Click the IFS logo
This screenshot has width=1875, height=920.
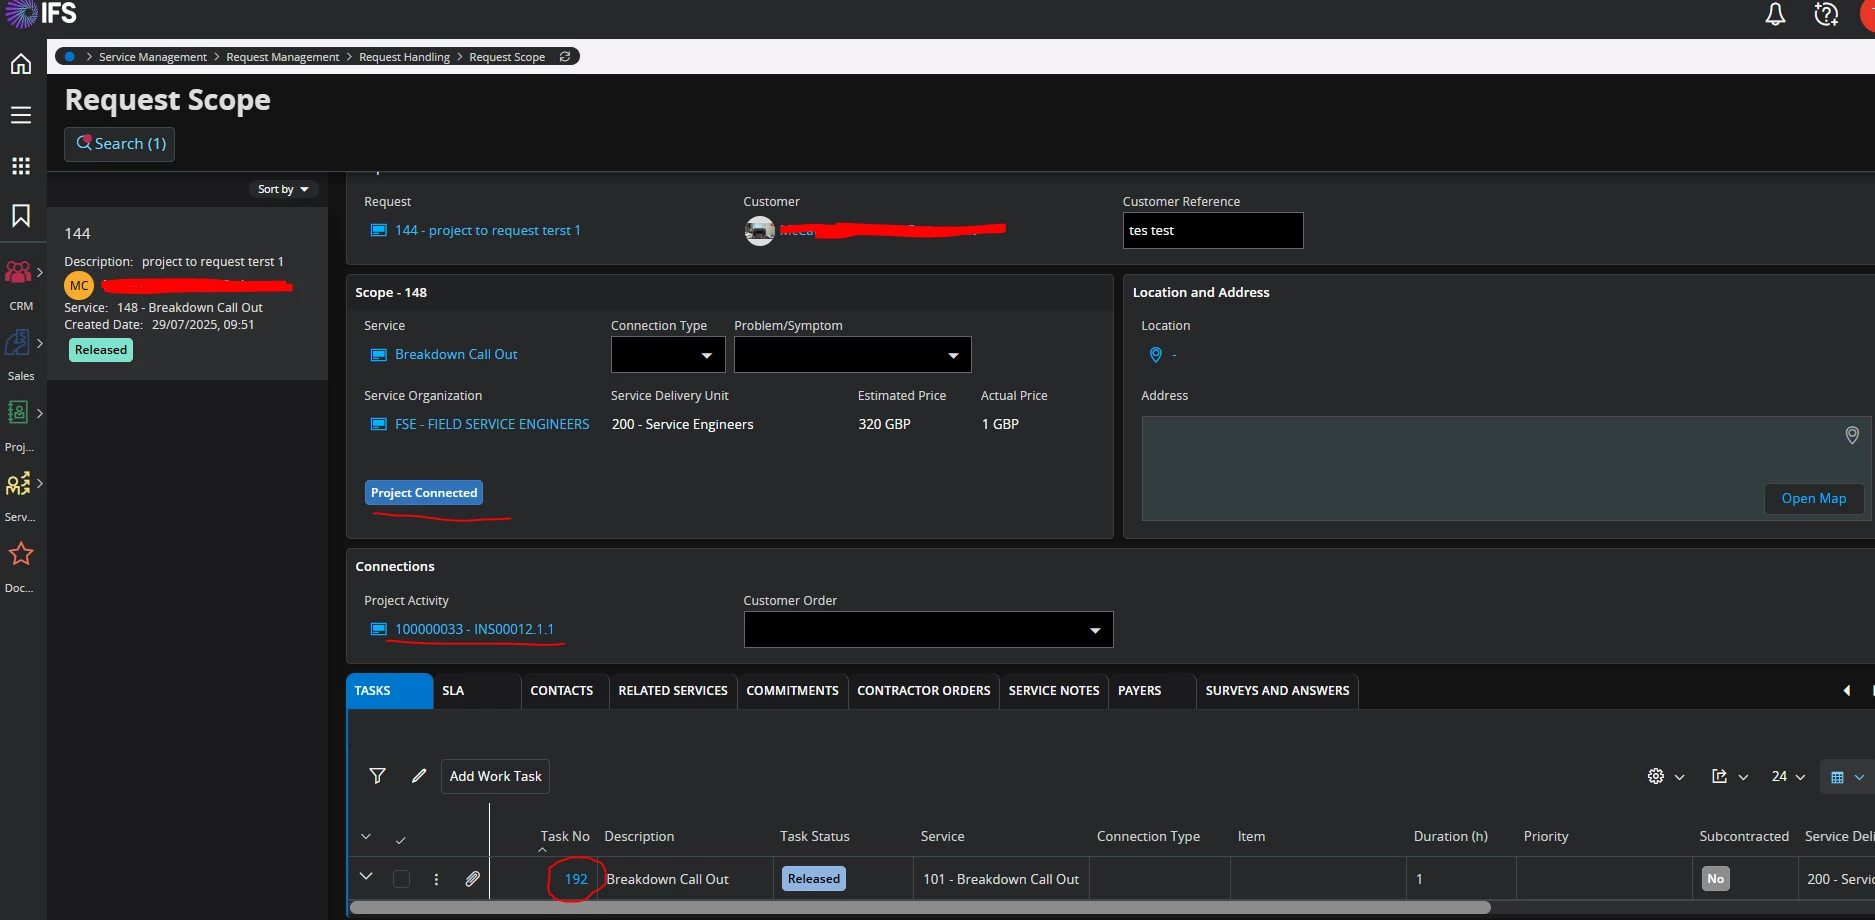coord(41,14)
